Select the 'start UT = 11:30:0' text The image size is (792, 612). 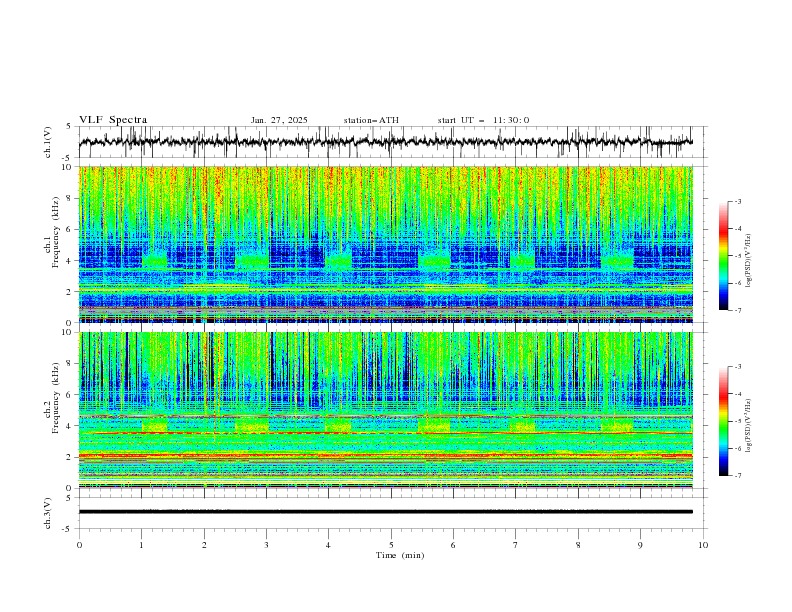coord(483,120)
